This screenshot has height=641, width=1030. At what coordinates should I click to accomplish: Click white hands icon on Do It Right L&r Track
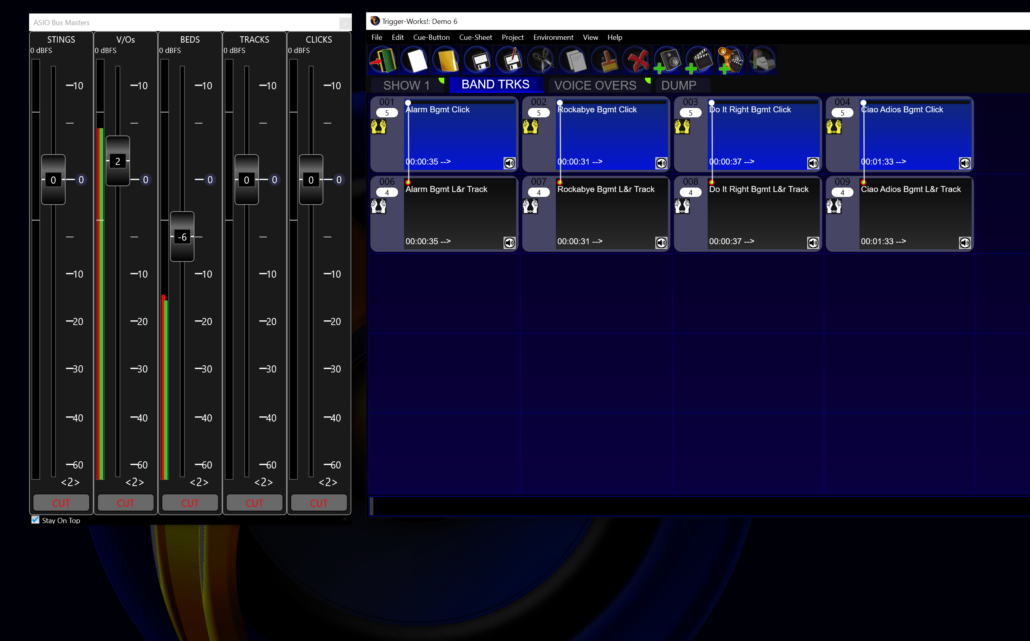click(x=682, y=206)
